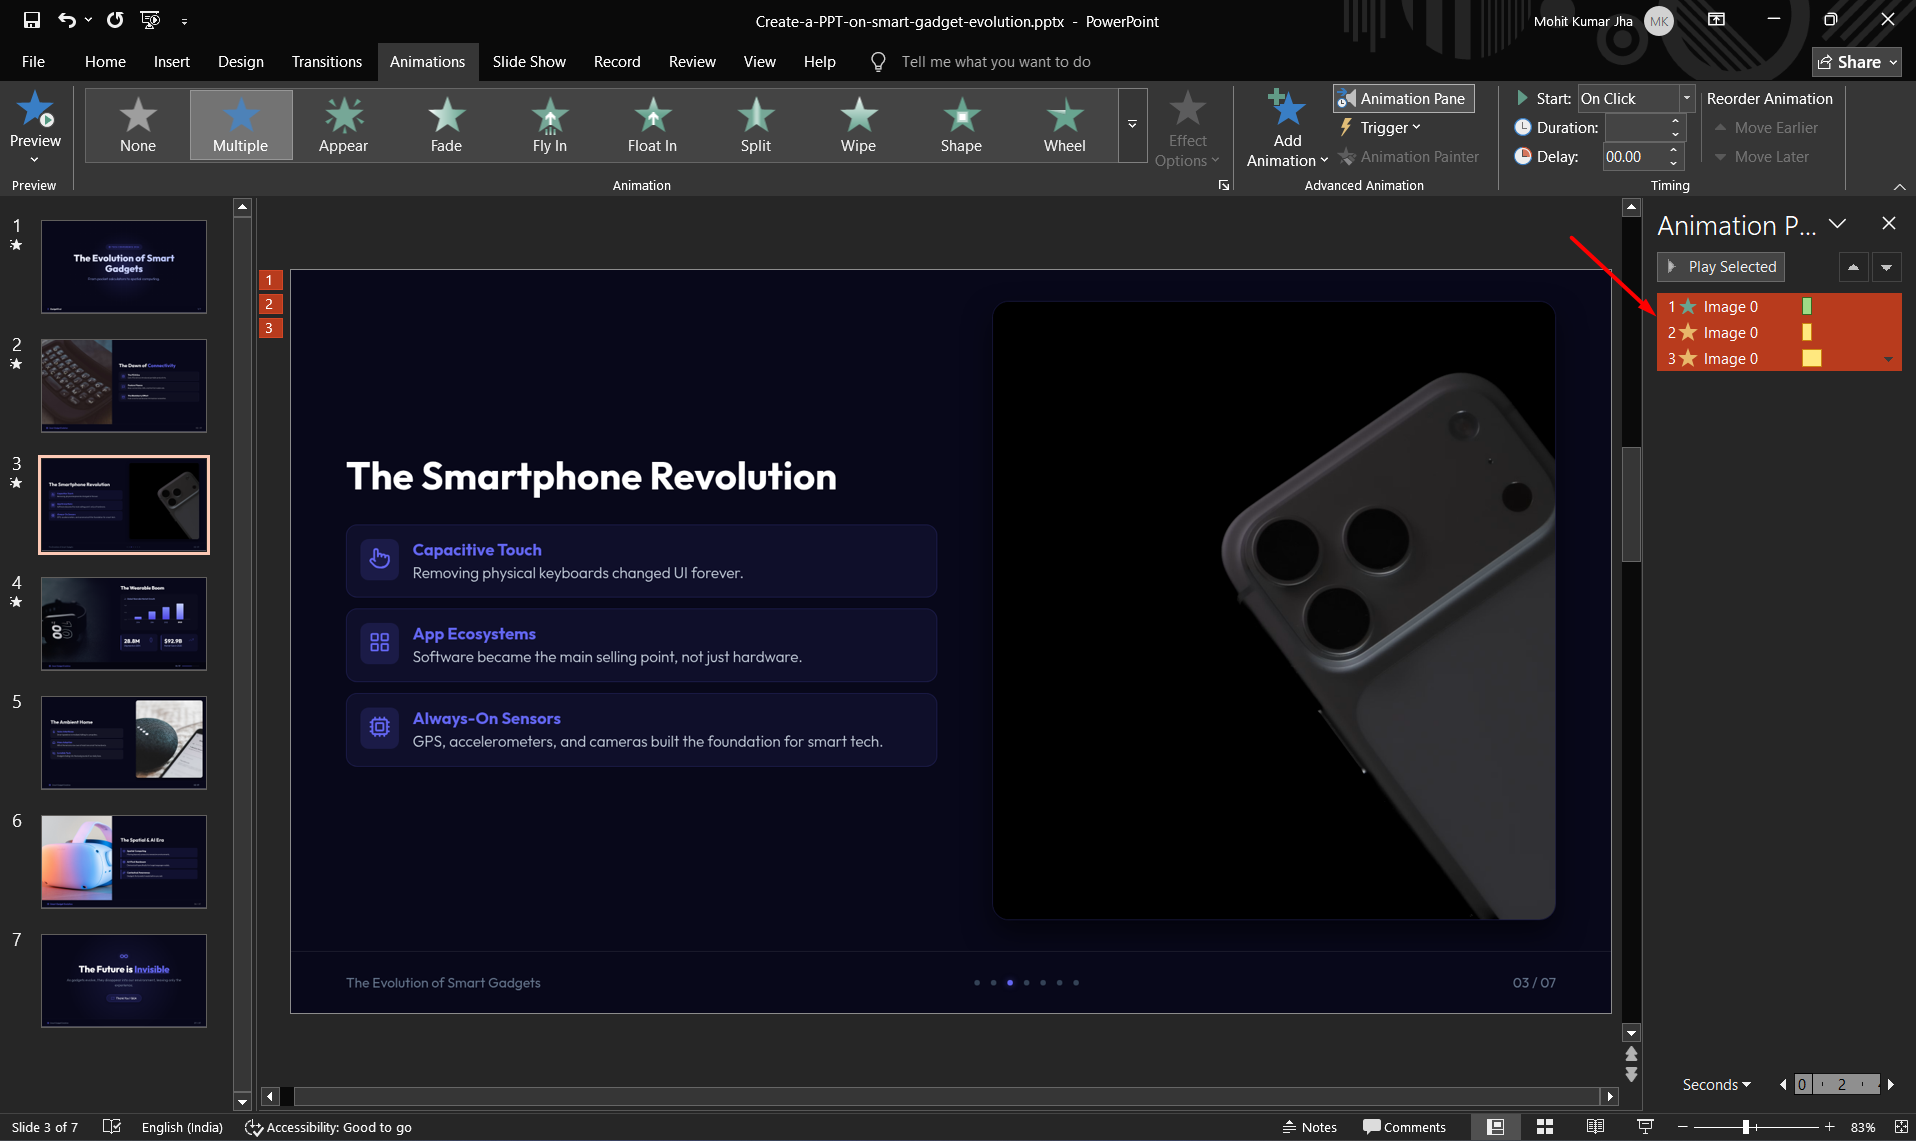Open Animation Pane options chevron
This screenshot has width=1916, height=1141.
(x=1837, y=224)
